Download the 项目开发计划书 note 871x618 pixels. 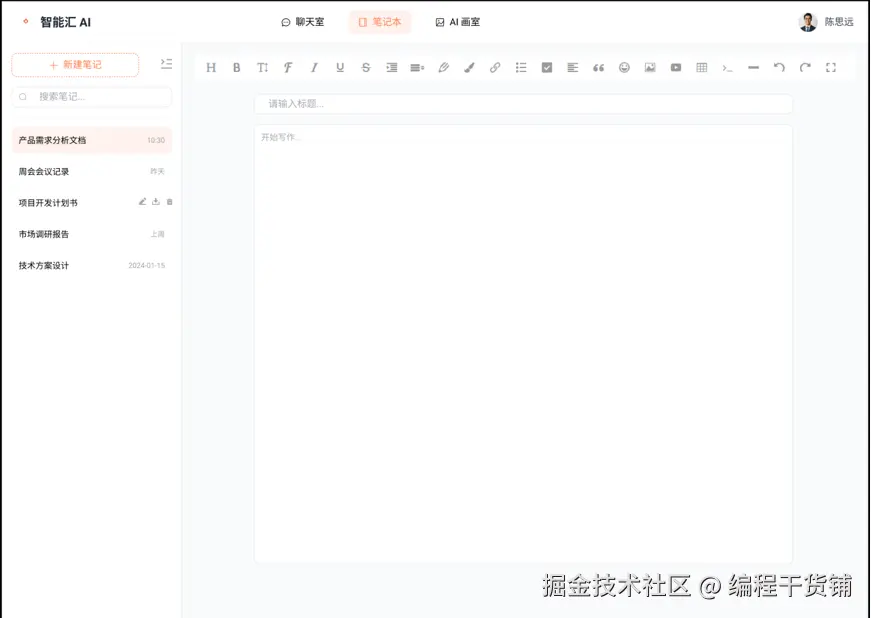[x=156, y=202]
